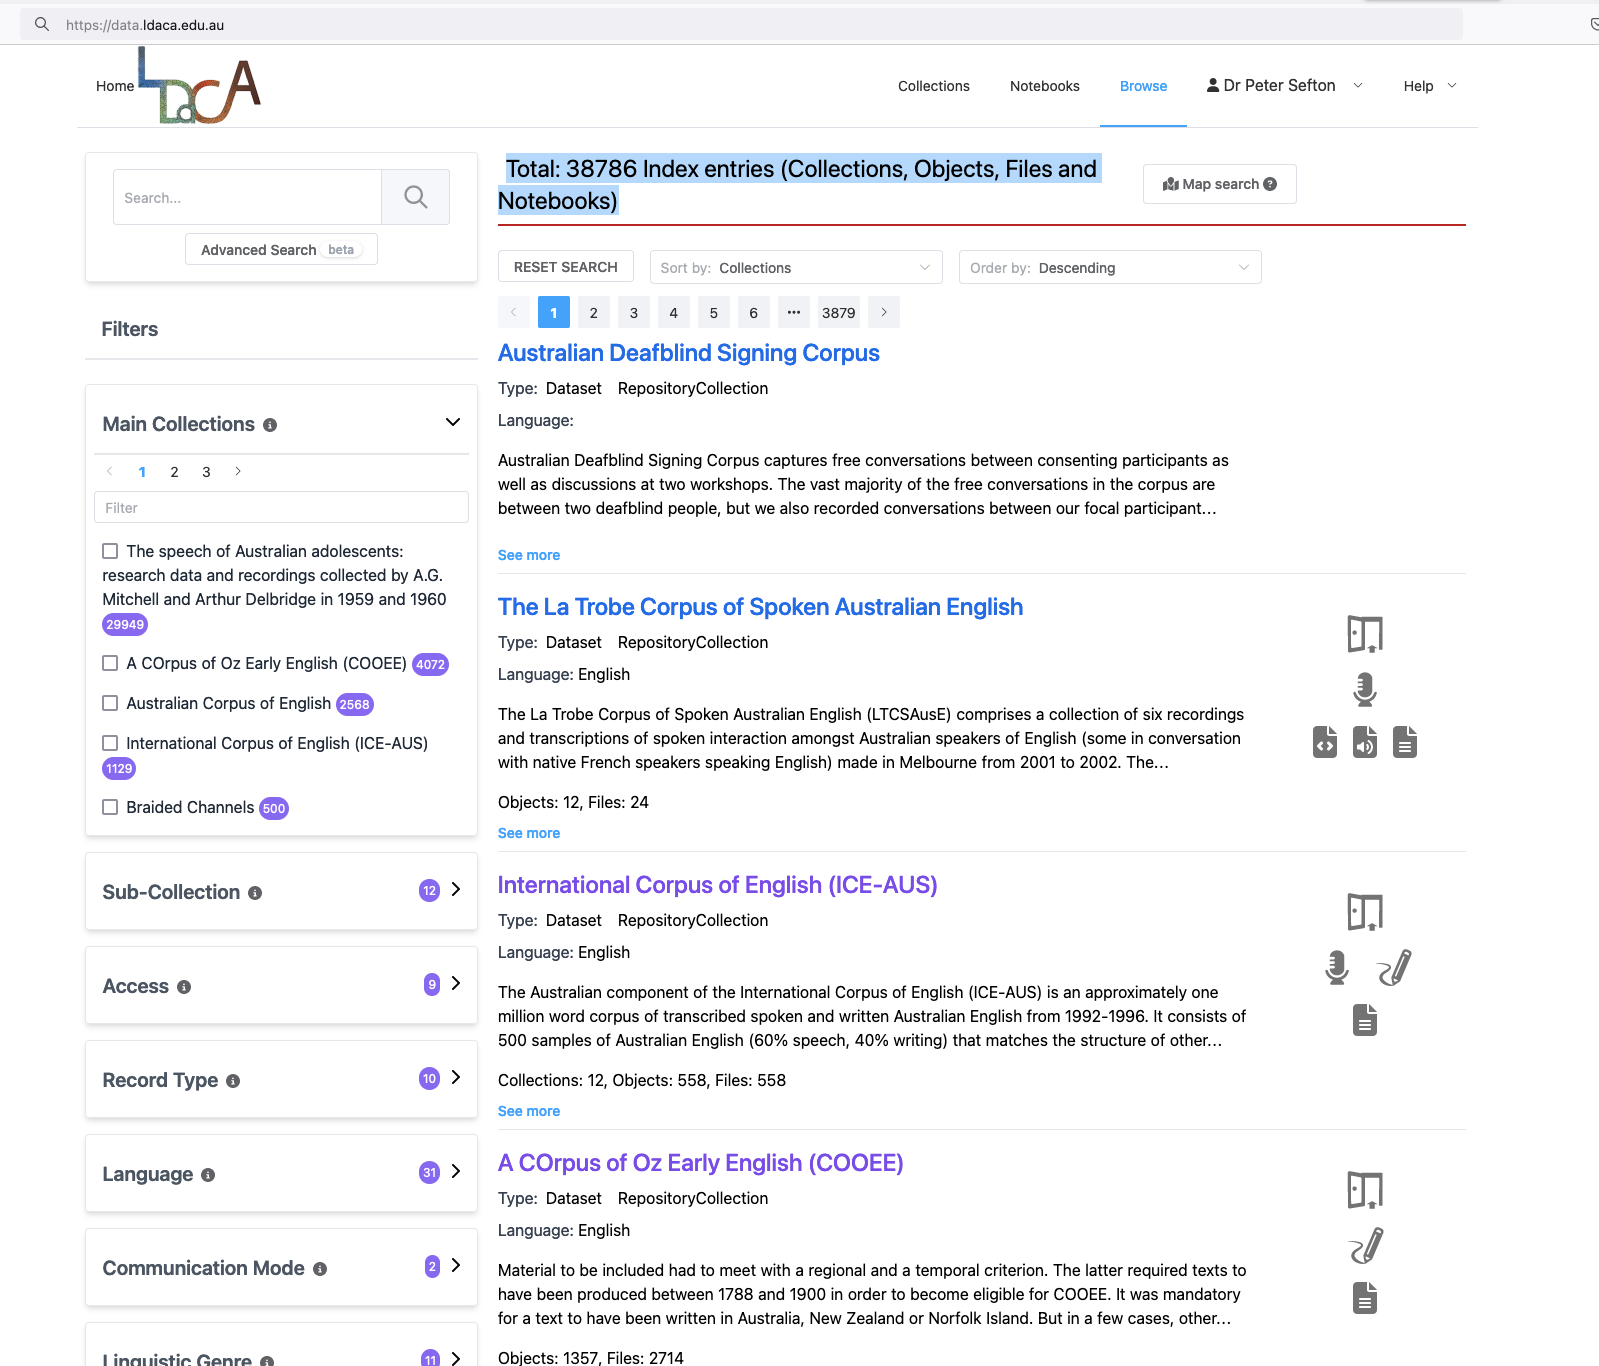Expand the Access filter panel
The width and height of the screenshot is (1599, 1366).
click(456, 984)
